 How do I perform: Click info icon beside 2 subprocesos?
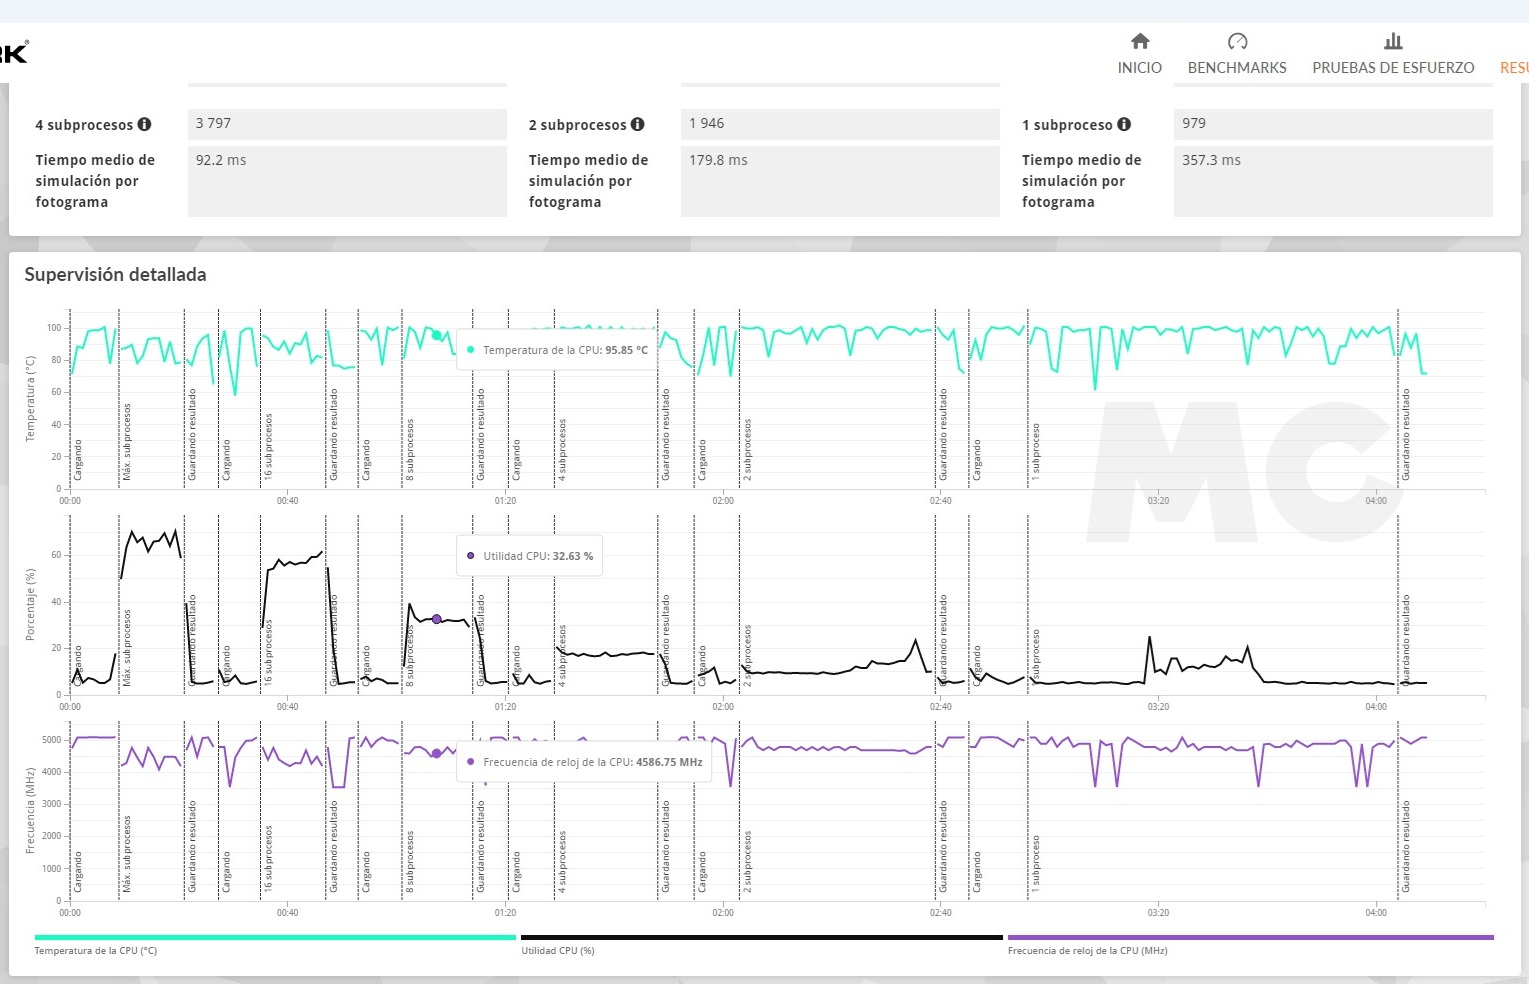637,124
